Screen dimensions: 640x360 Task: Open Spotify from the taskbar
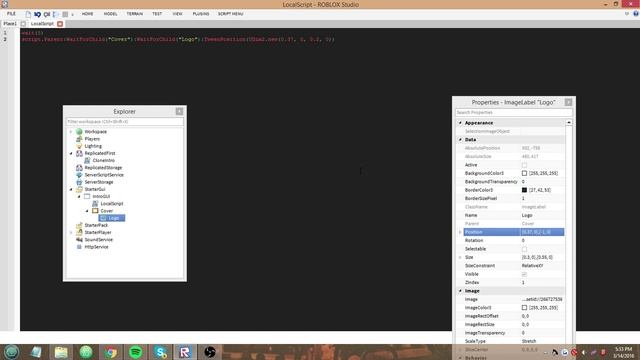coord(136,352)
